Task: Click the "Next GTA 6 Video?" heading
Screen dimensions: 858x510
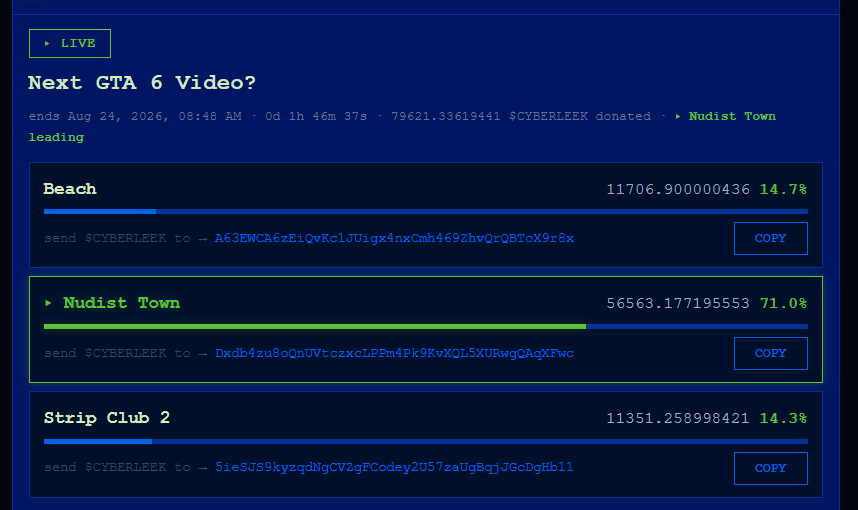Action: coord(142,83)
